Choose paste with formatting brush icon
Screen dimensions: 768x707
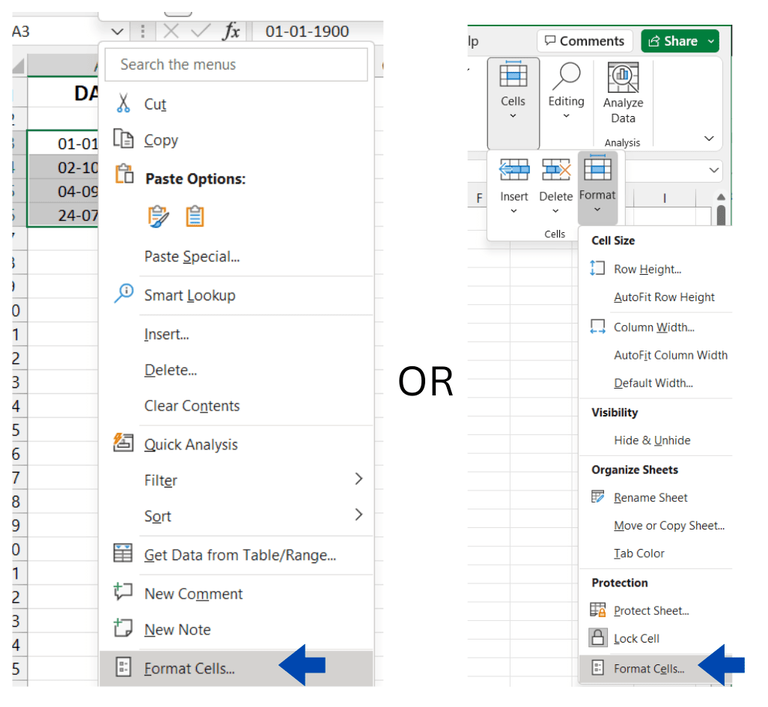point(158,217)
